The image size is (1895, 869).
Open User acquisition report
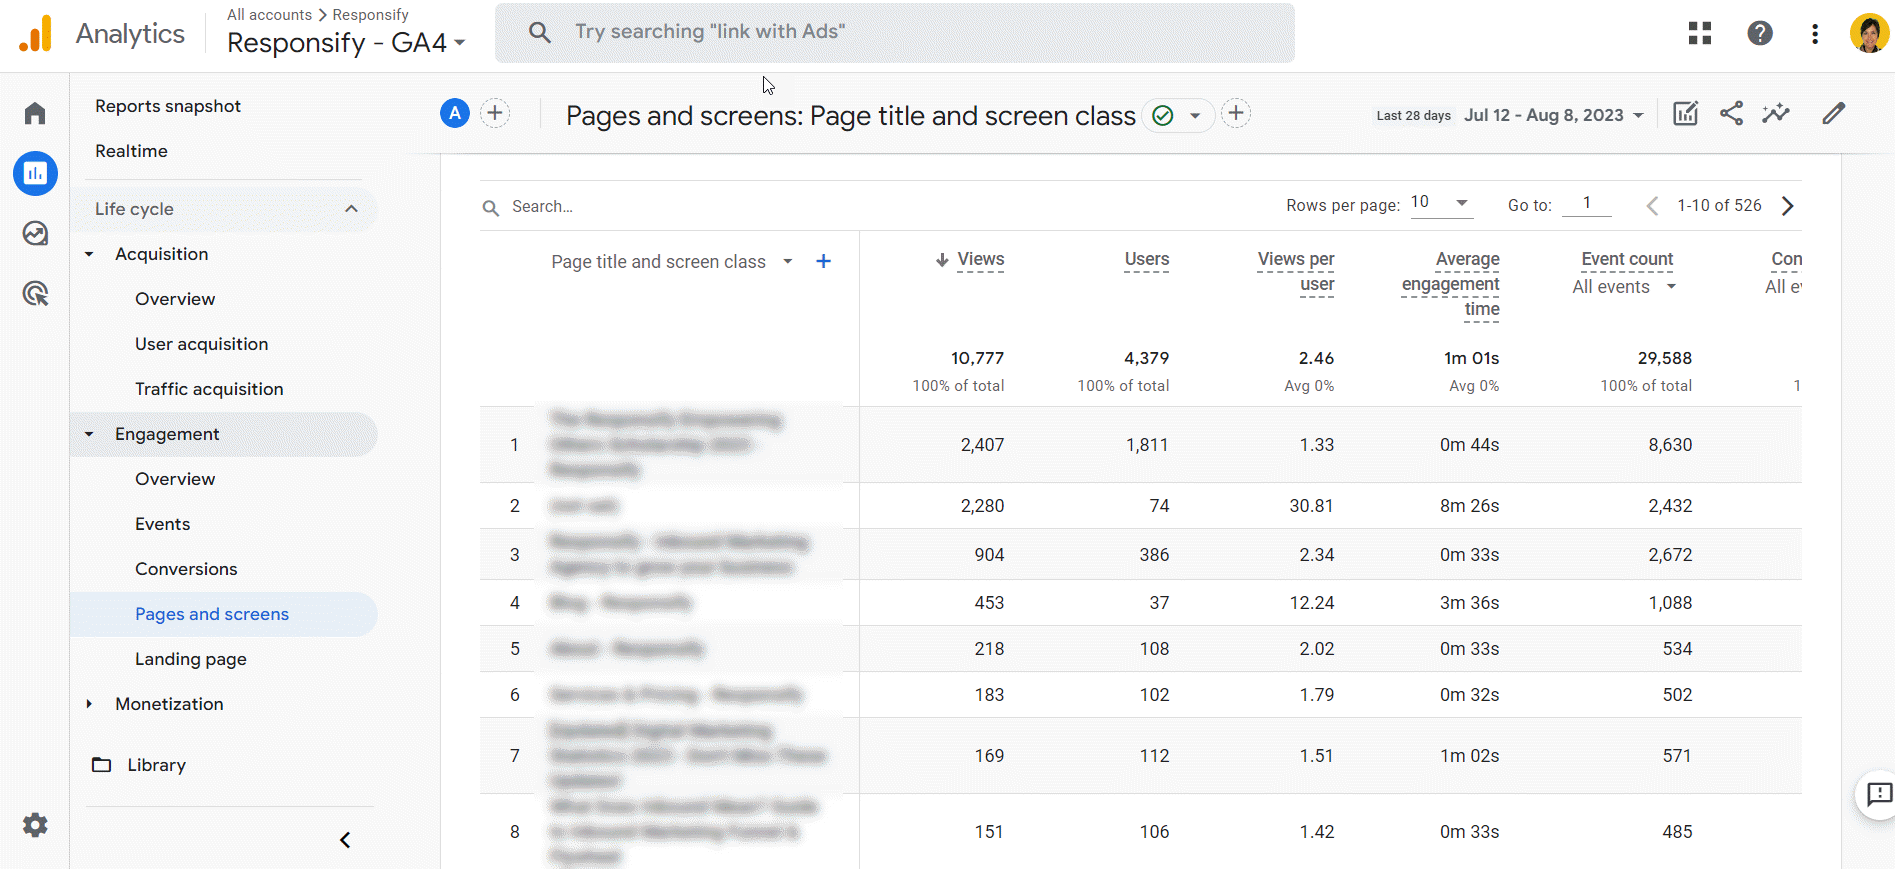point(202,344)
